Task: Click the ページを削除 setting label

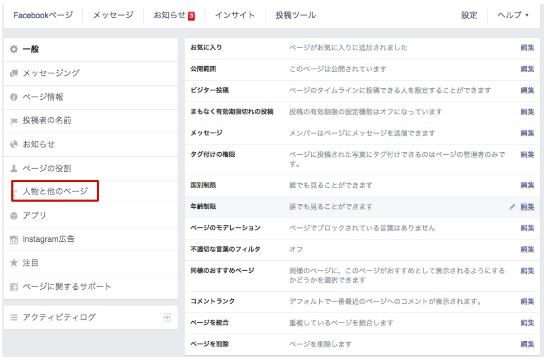Action: [x=210, y=344]
